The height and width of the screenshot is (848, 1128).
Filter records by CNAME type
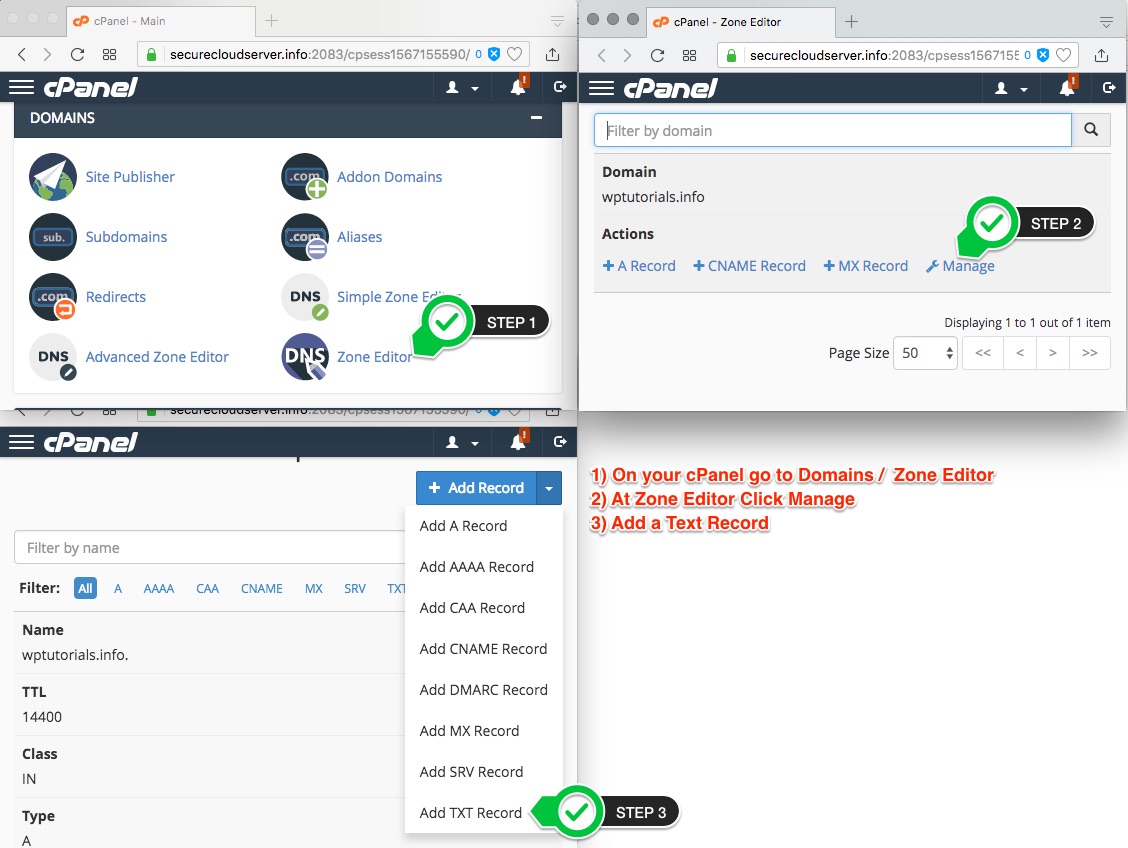[261, 588]
